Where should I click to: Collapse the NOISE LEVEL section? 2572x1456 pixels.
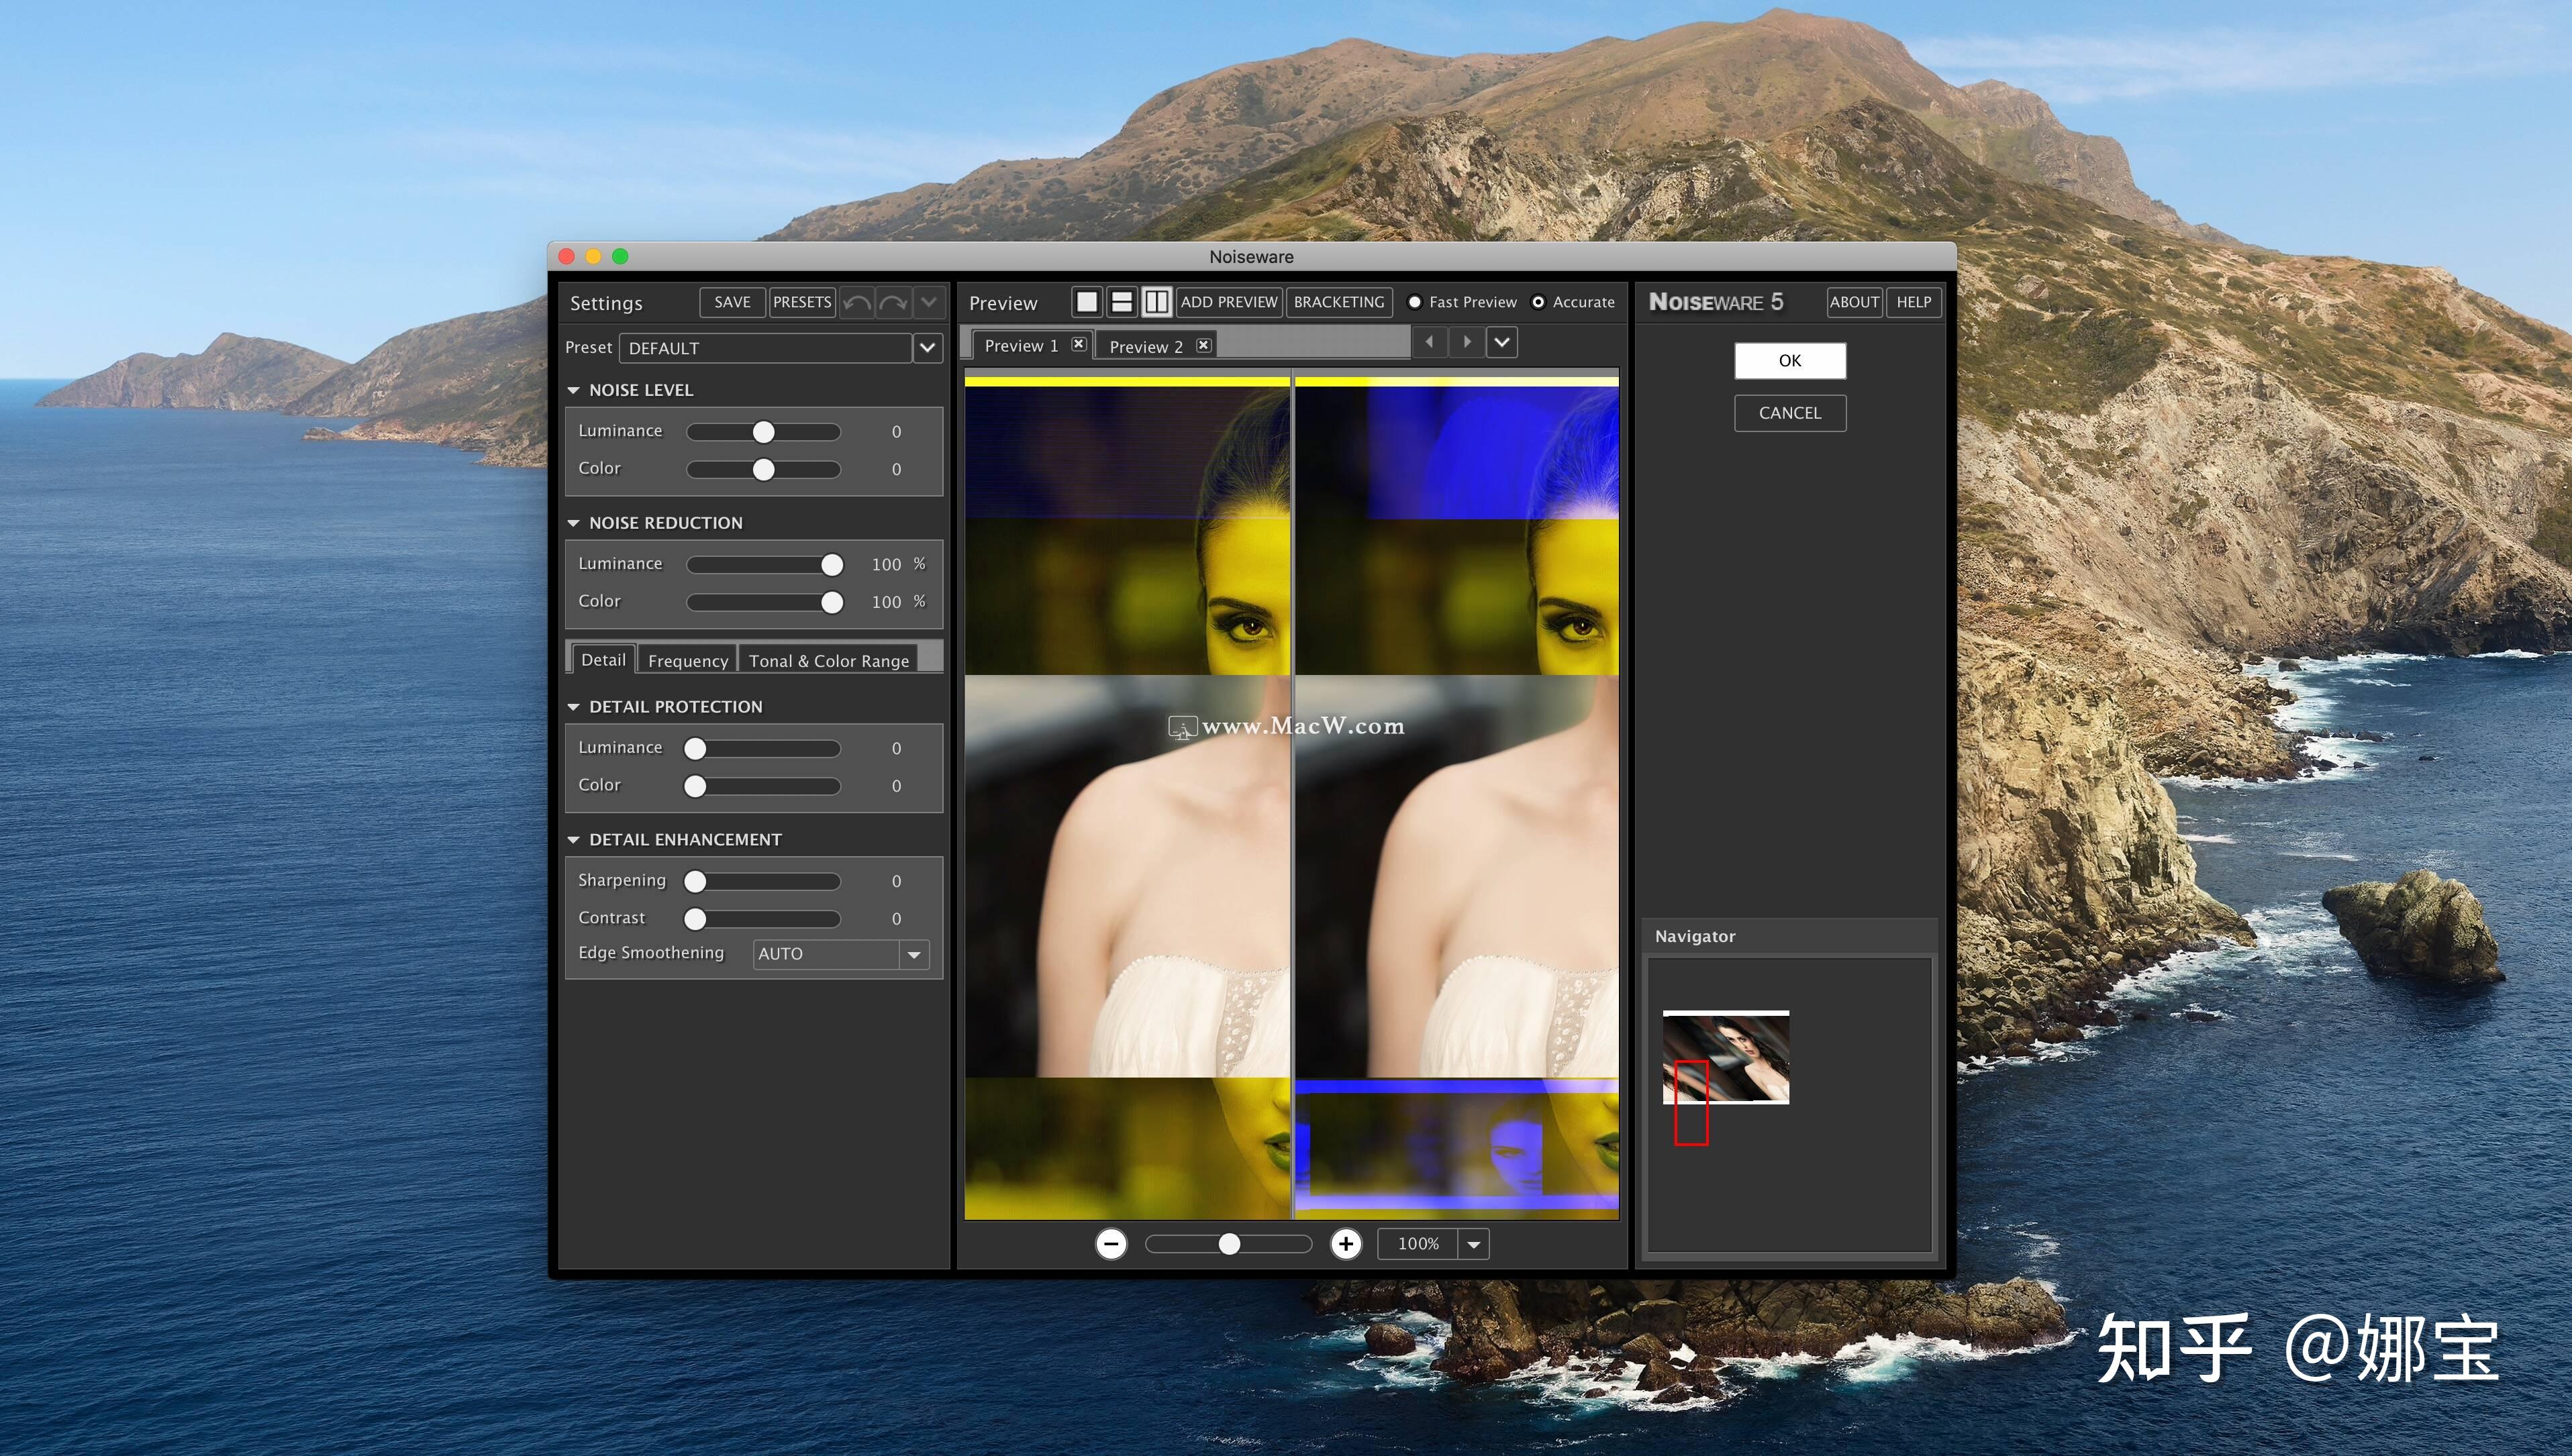pyautogui.click(x=574, y=390)
